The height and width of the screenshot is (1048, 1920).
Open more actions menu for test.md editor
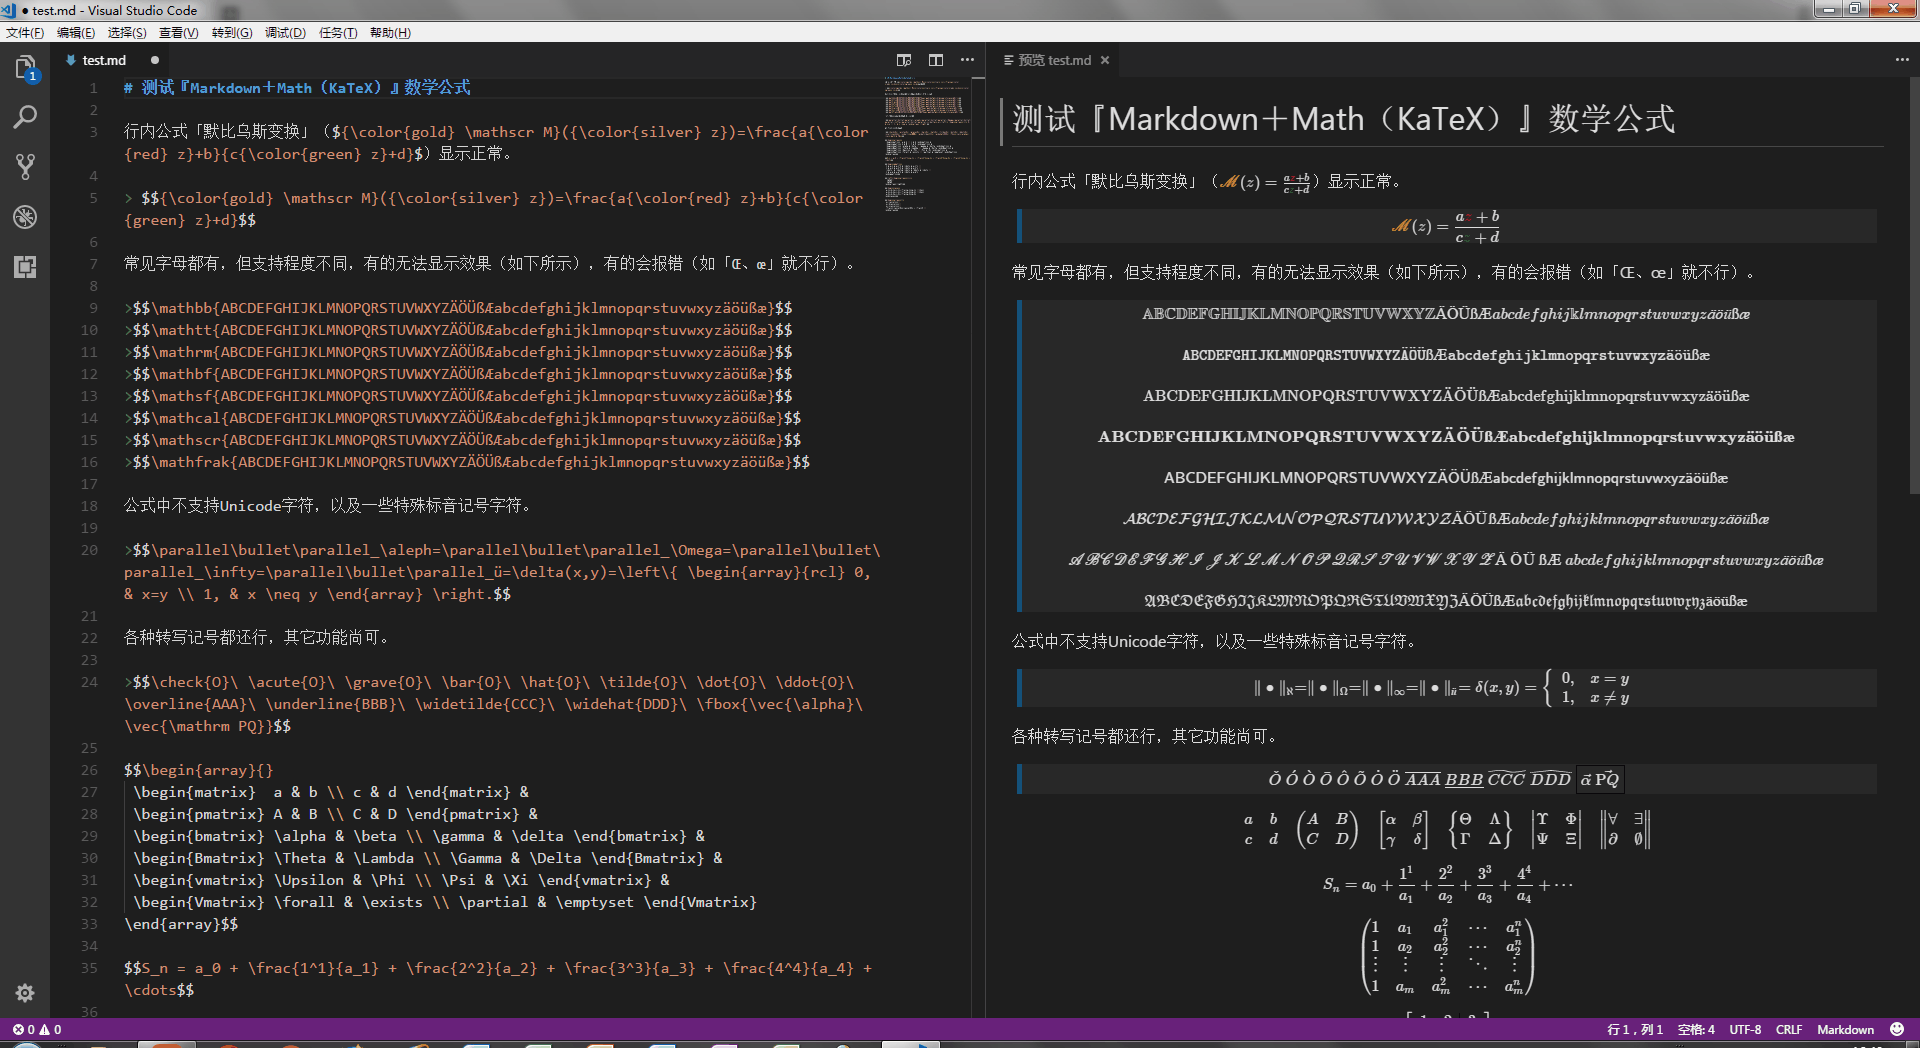(967, 60)
